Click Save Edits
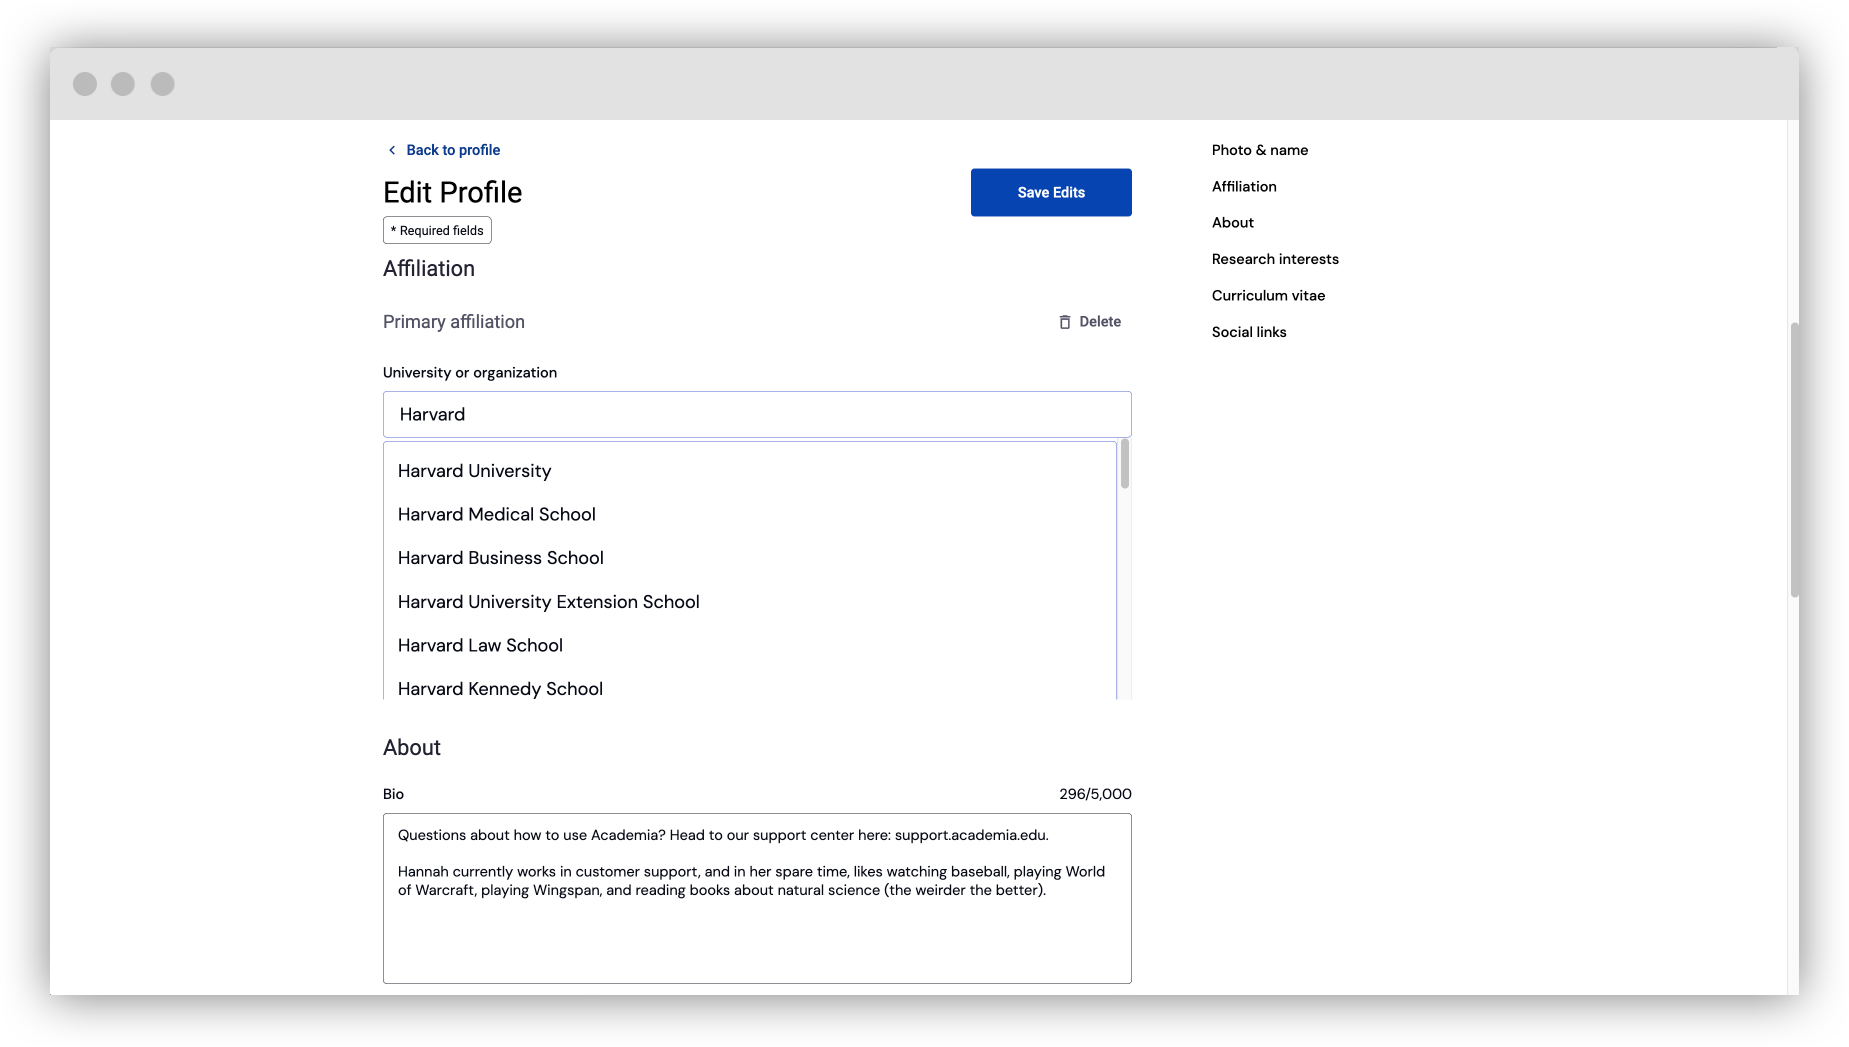 [x=1051, y=192]
